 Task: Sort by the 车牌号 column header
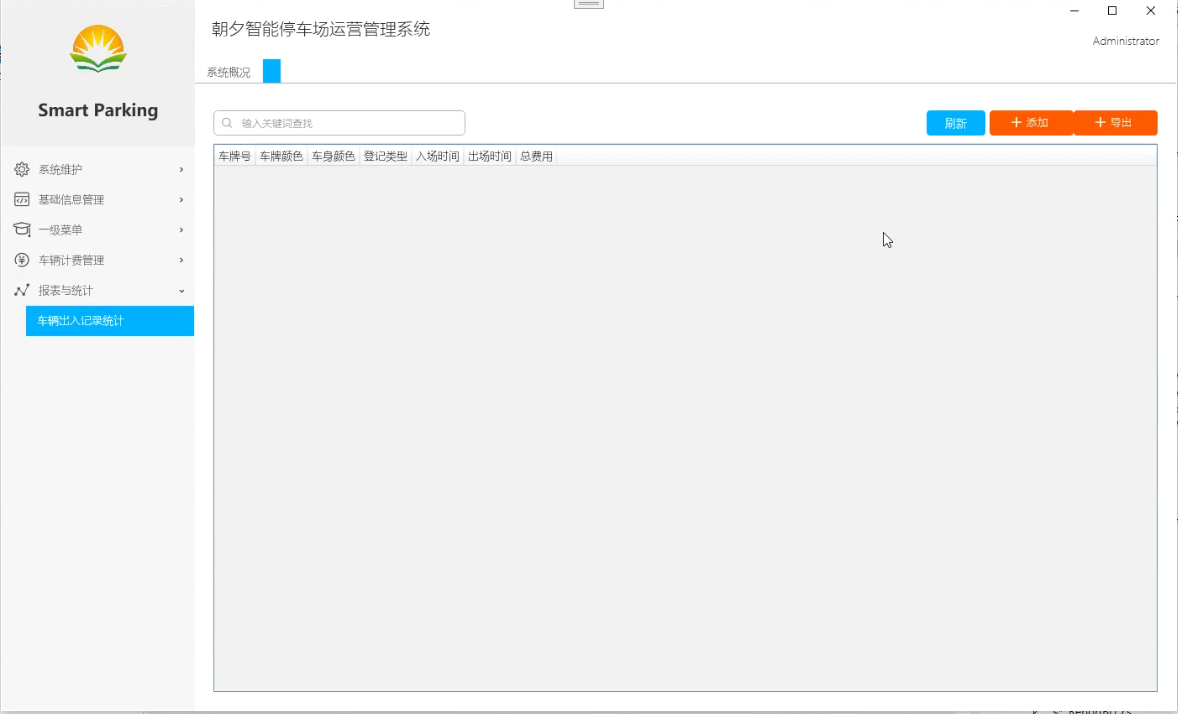(234, 156)
